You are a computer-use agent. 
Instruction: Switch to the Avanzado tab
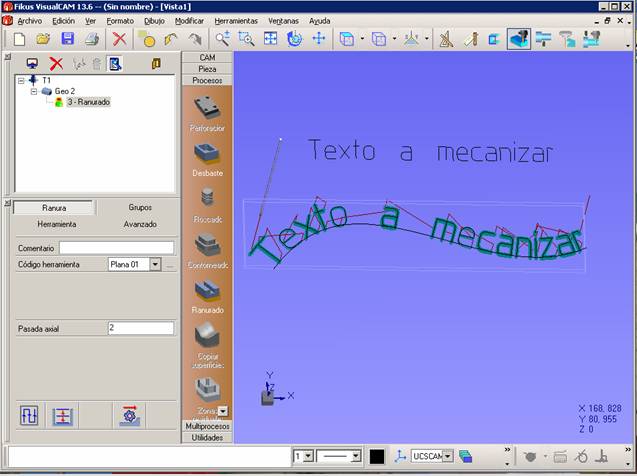tap(140, 224)
